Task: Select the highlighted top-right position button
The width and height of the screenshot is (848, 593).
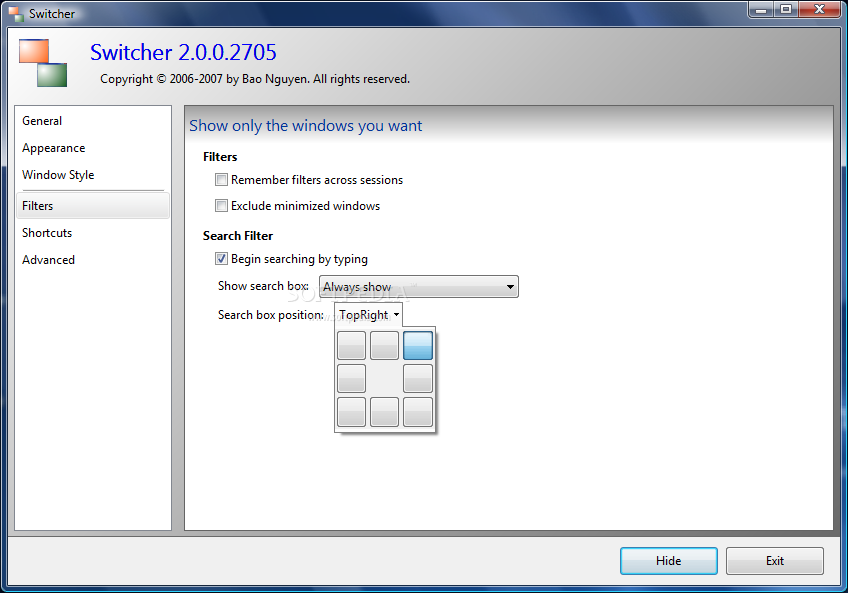Action: [x=418, y=345]
